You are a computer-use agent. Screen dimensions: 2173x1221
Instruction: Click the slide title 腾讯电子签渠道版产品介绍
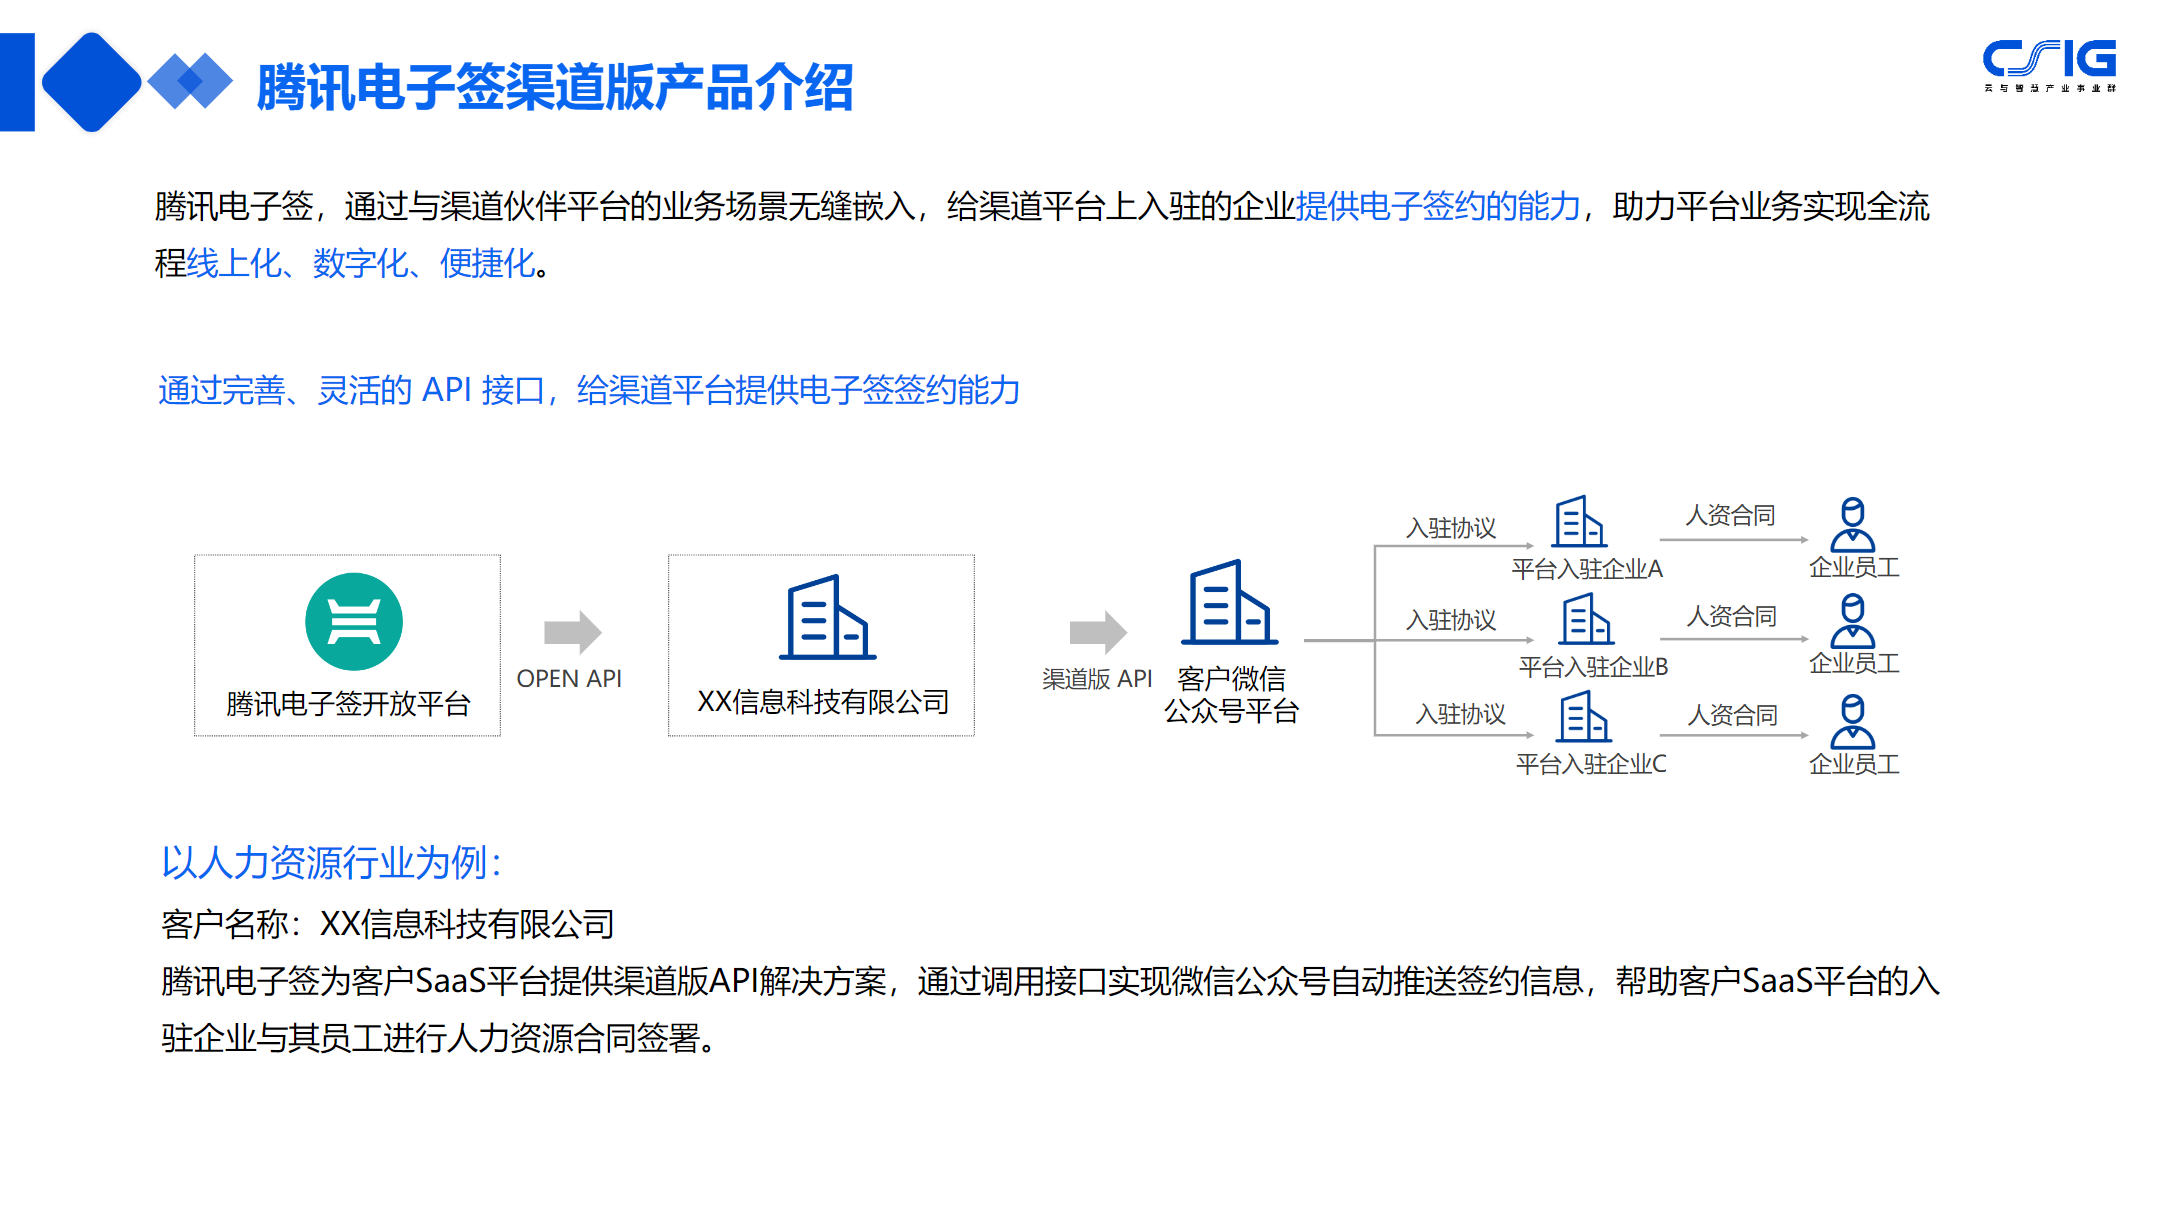coord(555,87)
